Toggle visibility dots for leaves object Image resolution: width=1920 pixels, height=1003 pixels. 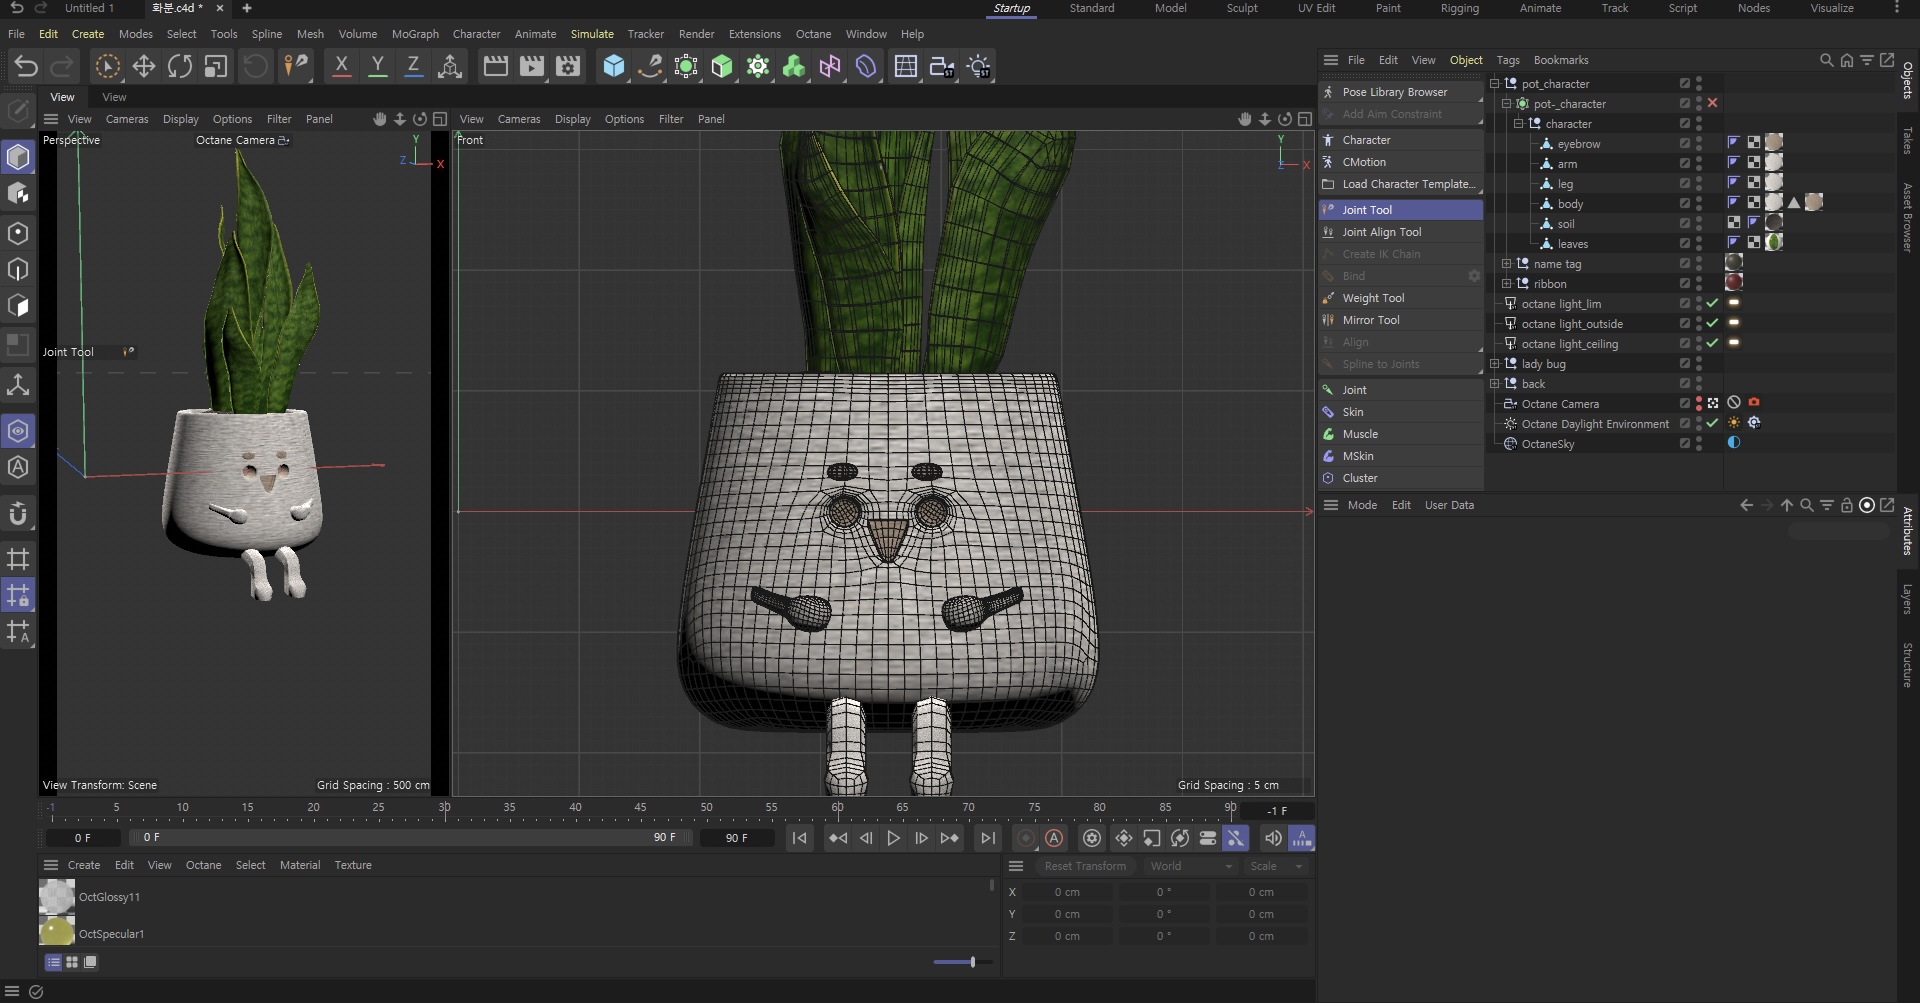[1699, 243]
